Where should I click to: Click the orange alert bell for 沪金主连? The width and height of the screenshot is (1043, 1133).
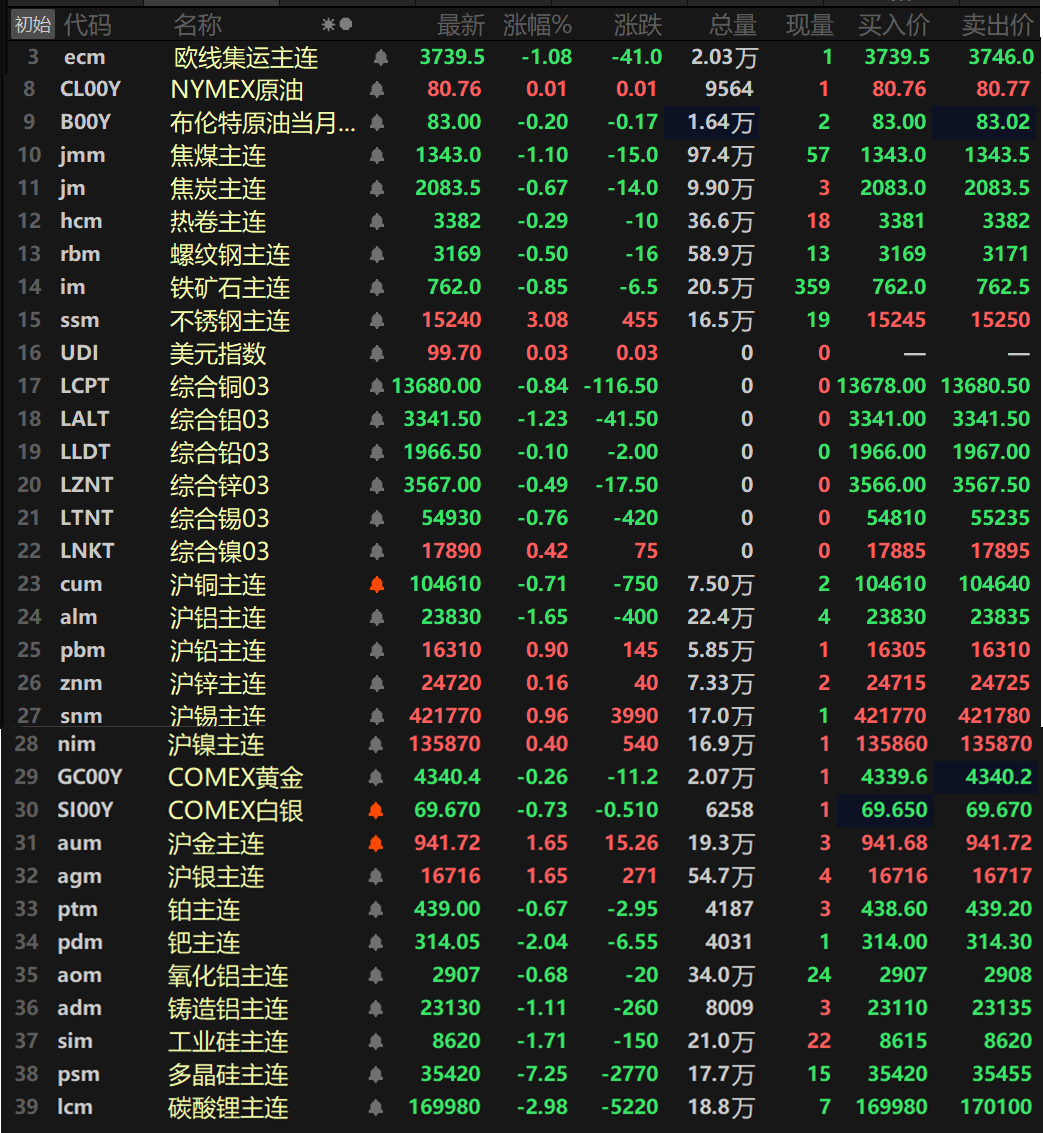pyautogui.click(x=376, y=843)
